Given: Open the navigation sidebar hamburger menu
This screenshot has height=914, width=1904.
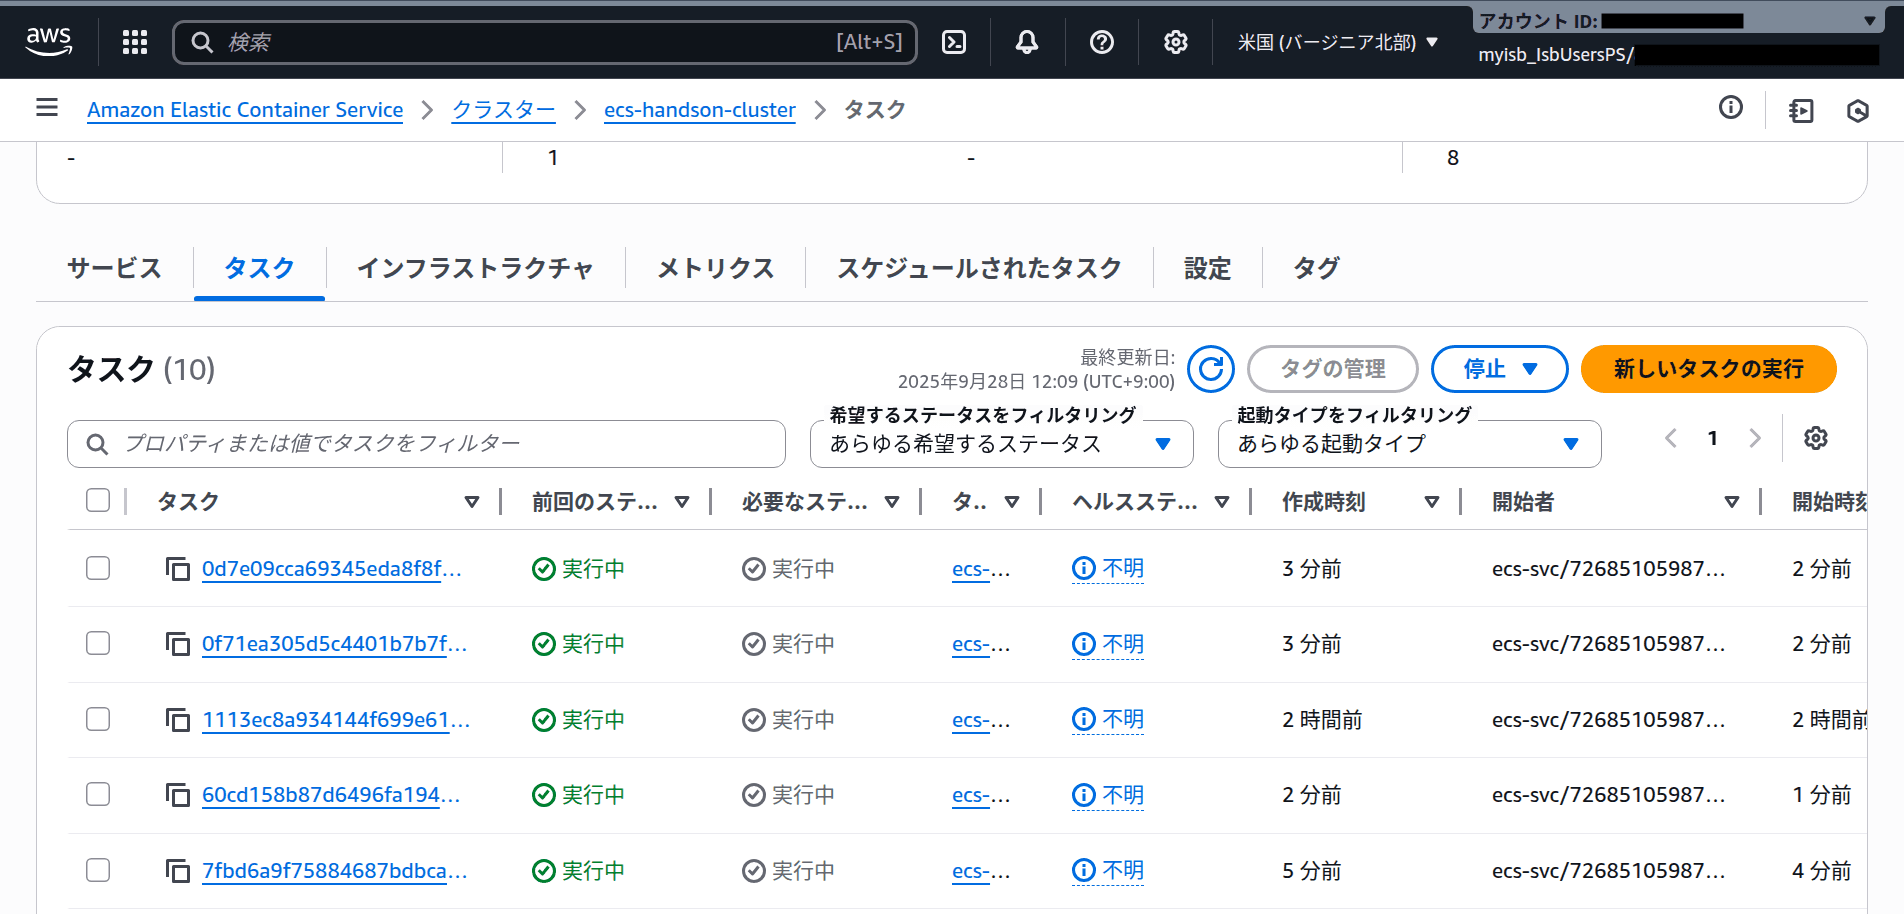Looking at the screenshot, I should pos(46,108).
